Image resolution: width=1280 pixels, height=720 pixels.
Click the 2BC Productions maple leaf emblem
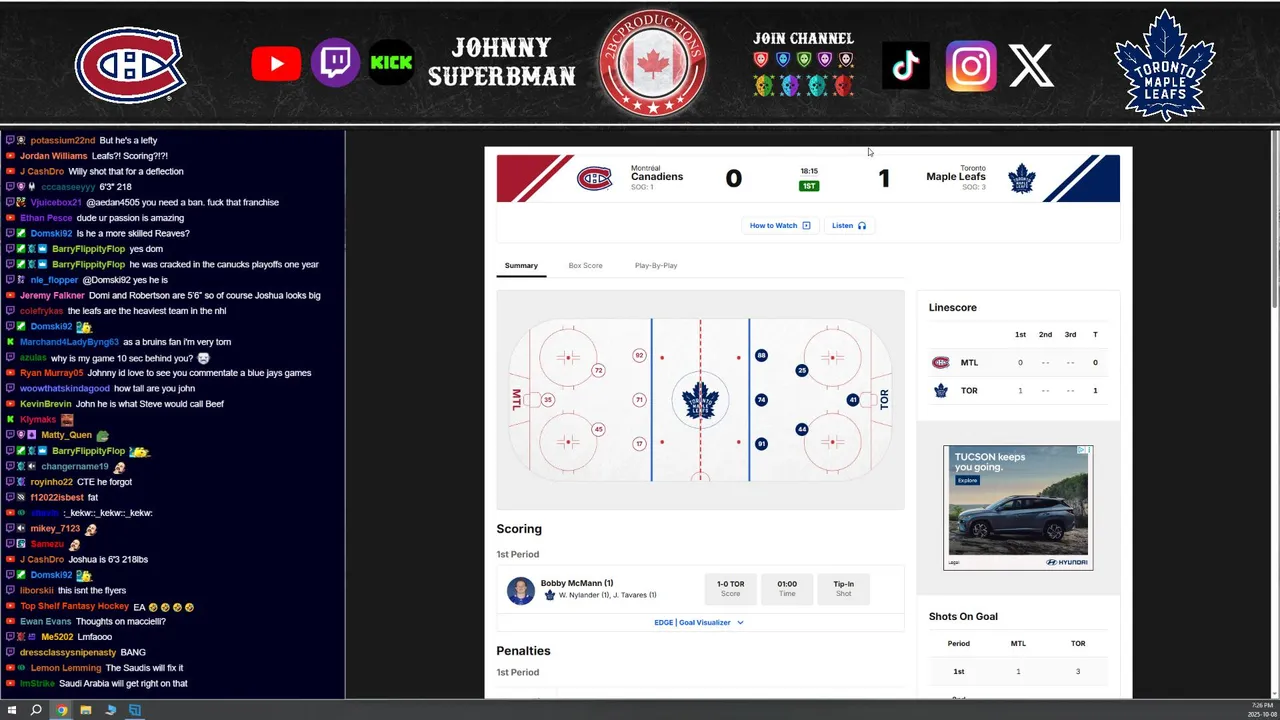(x=653, y=63)
